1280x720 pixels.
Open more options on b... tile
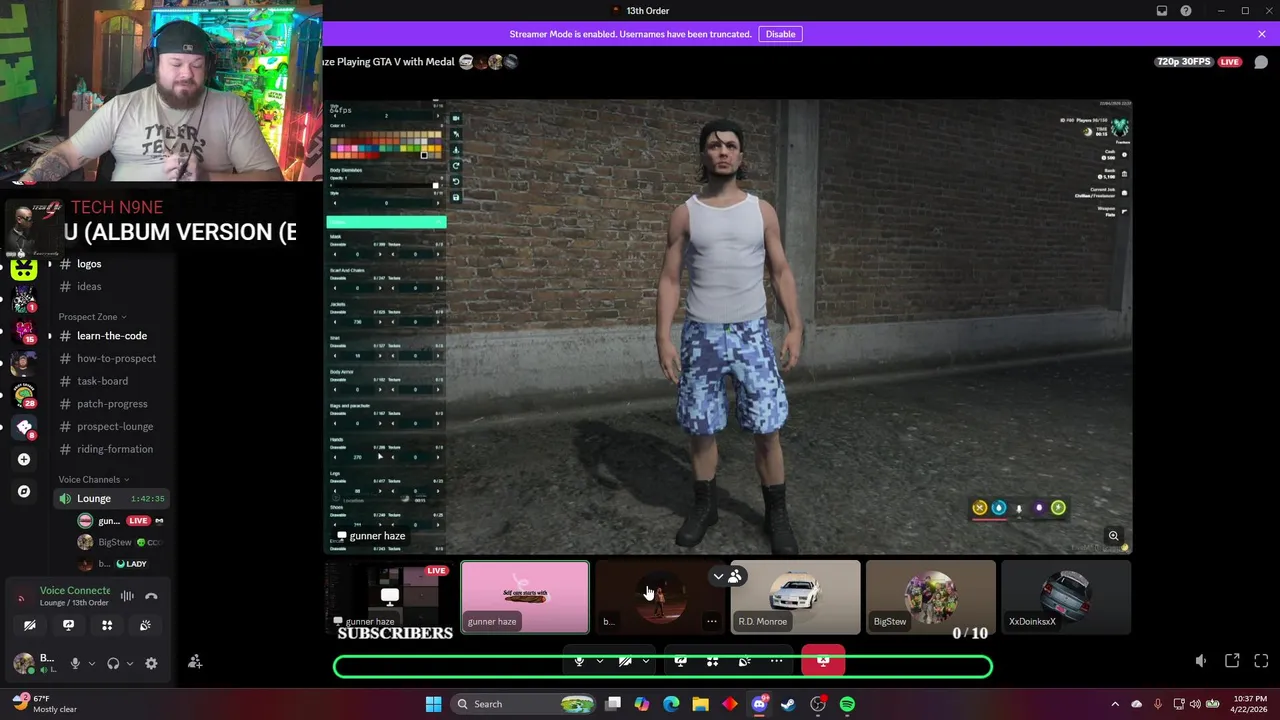712,621
